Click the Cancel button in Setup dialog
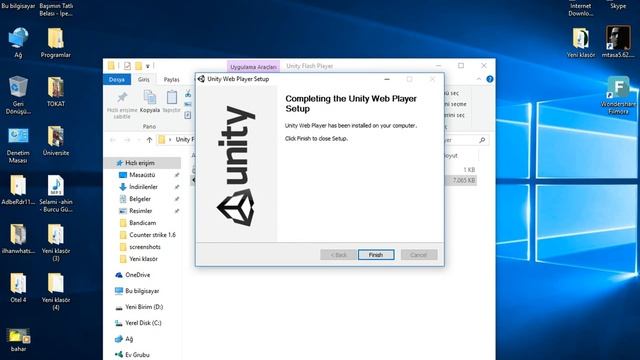The width and height of the screenshot is (640, 360). click(419, 255)
